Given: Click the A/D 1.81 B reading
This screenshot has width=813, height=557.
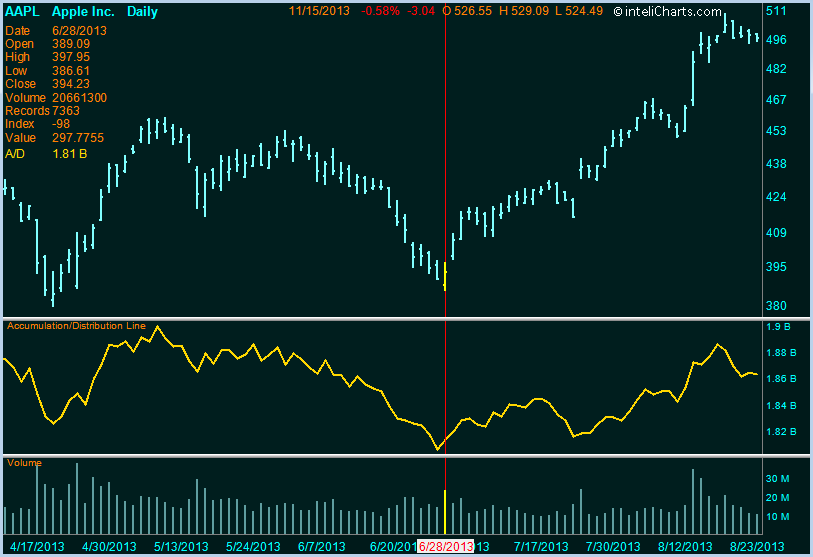Looking at the screenshot, I should [46, 154].
